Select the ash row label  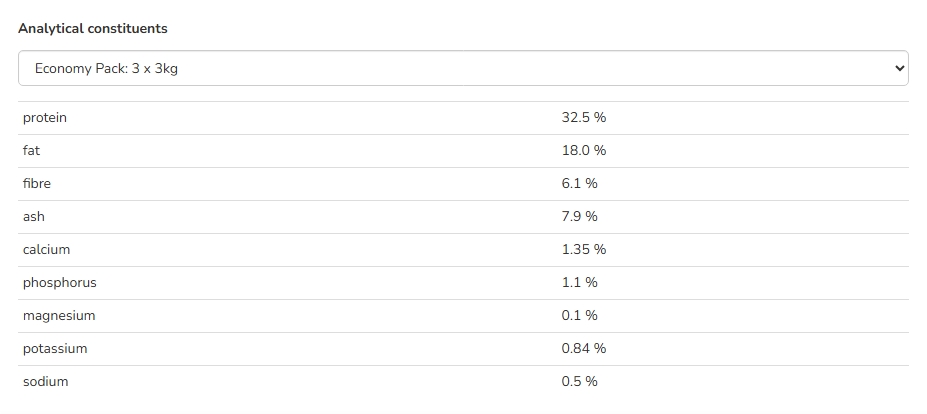click(x=34, y=216)
